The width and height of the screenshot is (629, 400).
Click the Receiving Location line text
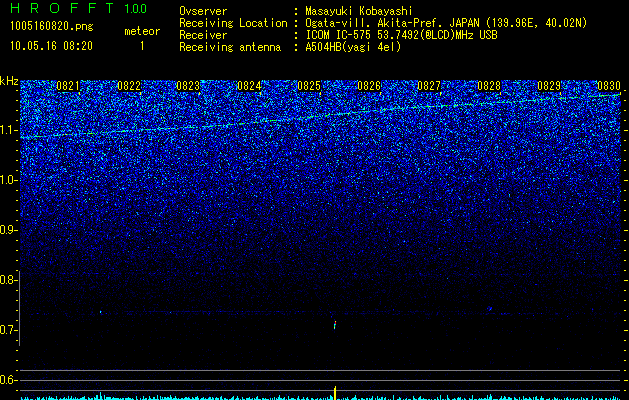point(383,23)
